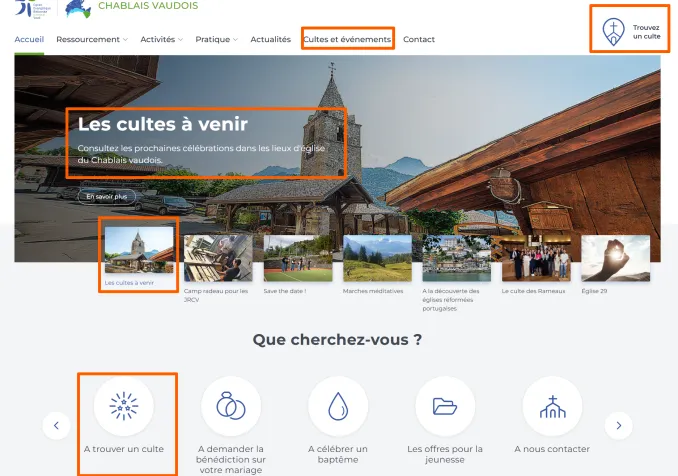This screenshot has width=678, height=476.
Task: Go to previous carousel item with left arrow
Action: [x=56, y=425]
